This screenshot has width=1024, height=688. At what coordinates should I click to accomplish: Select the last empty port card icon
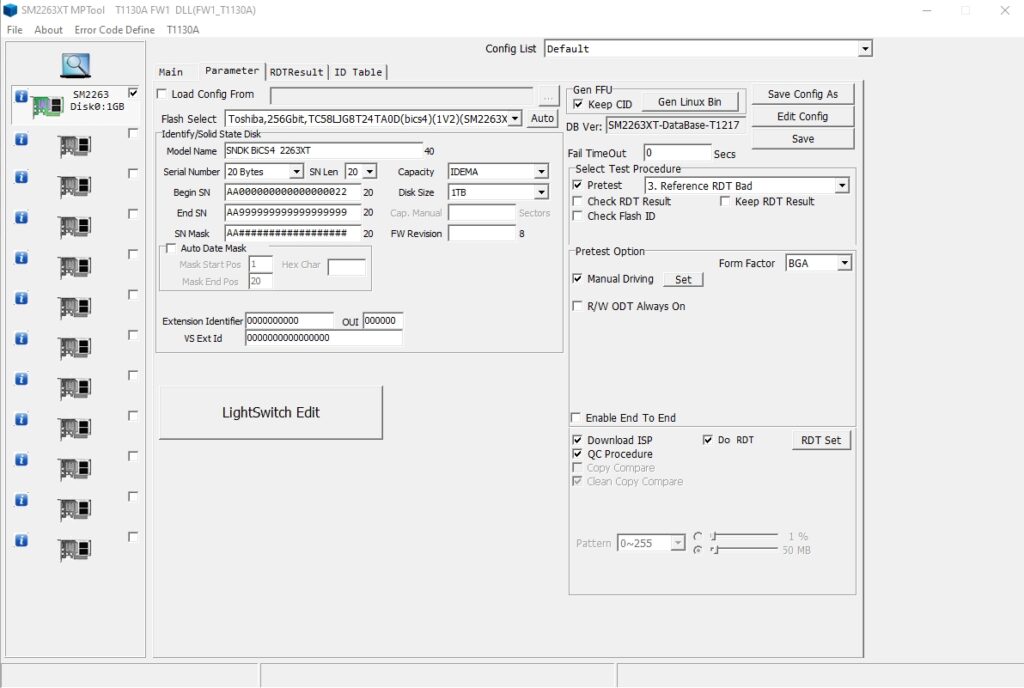point(74,550)
